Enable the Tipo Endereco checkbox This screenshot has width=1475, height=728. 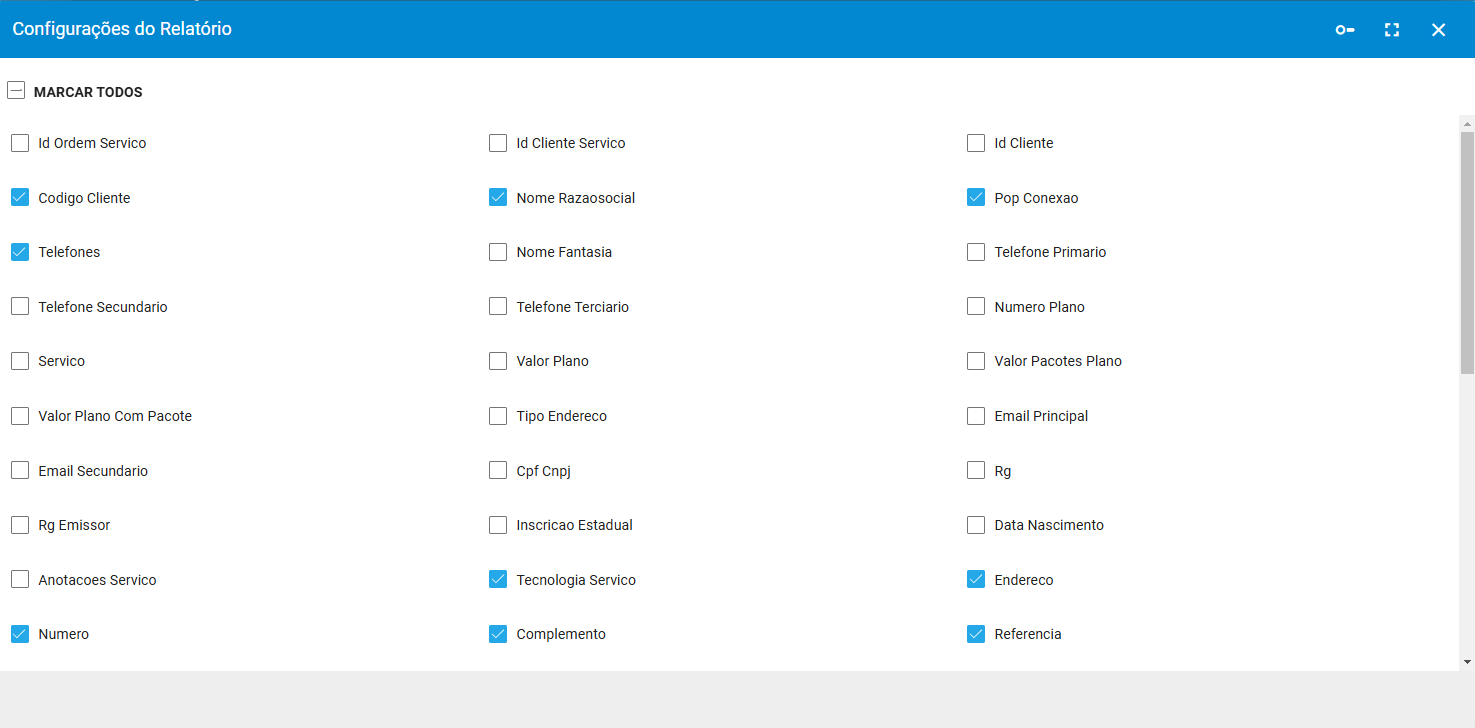point(498,415)
